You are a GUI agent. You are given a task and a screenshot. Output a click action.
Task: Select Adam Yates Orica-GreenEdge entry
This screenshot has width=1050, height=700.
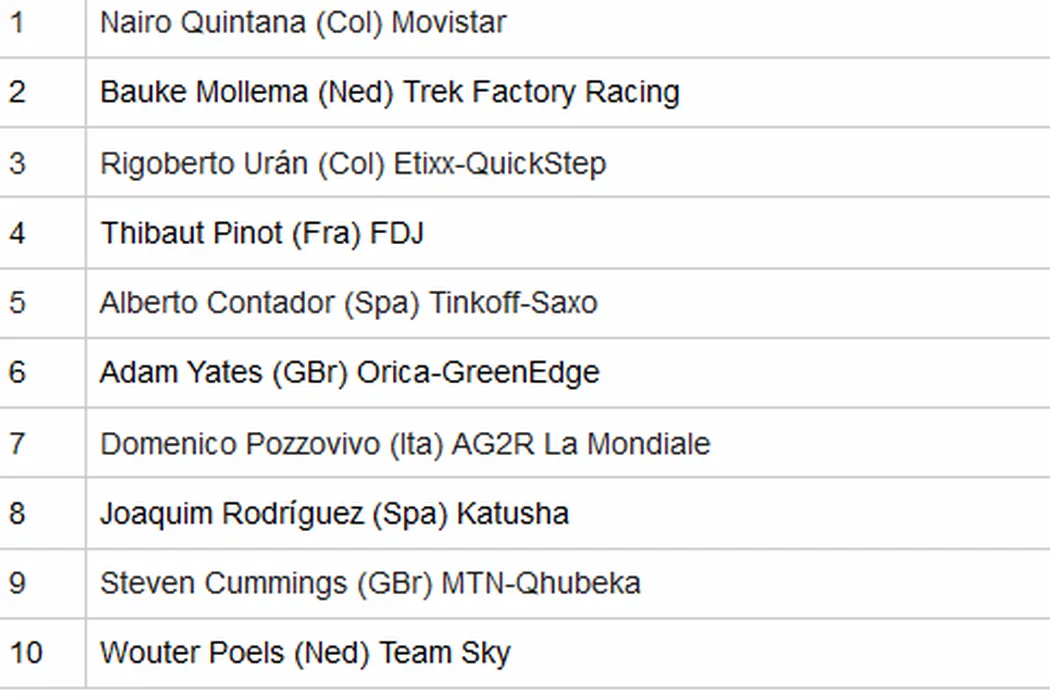(349, 373)
